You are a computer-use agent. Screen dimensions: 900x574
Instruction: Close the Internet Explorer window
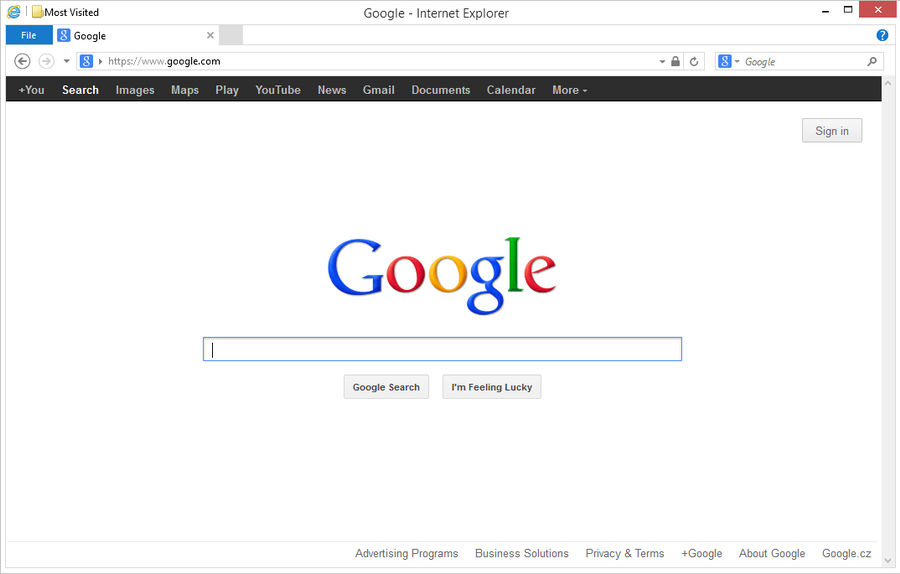click(x=878, y=10)
